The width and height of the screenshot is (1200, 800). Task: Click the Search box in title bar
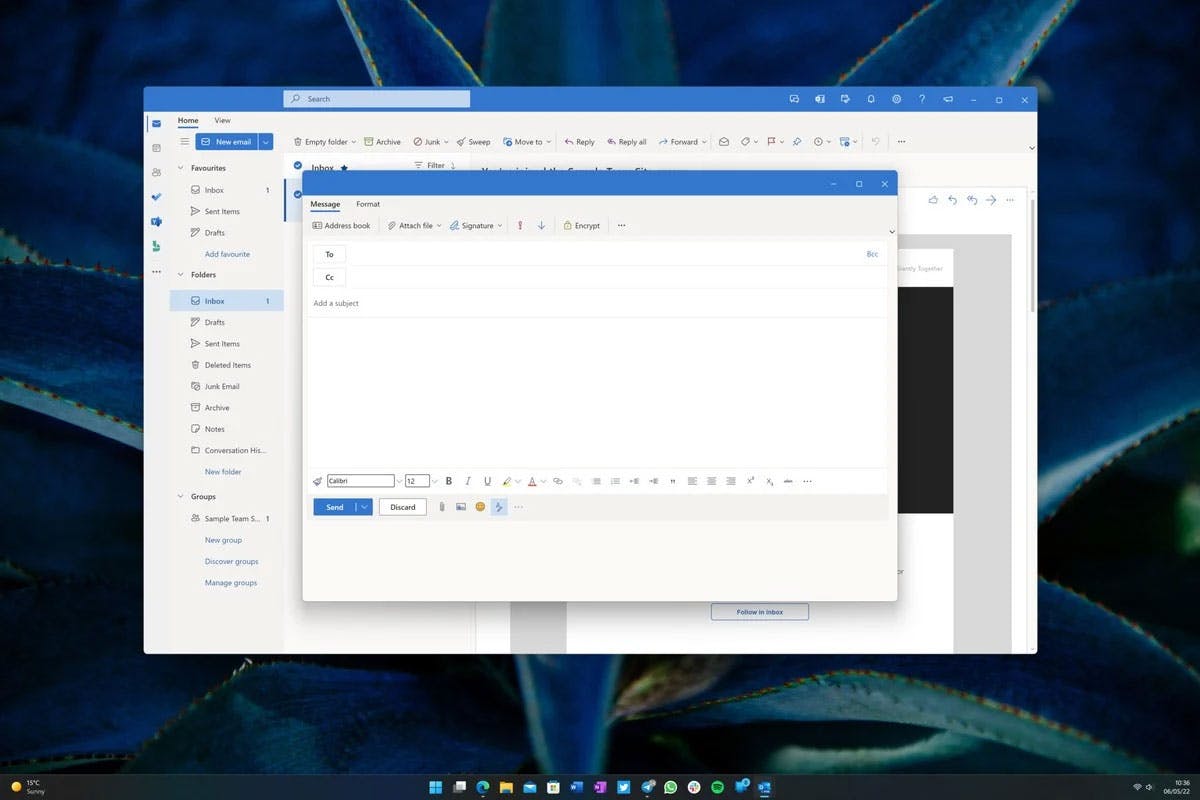click(376, 99)
